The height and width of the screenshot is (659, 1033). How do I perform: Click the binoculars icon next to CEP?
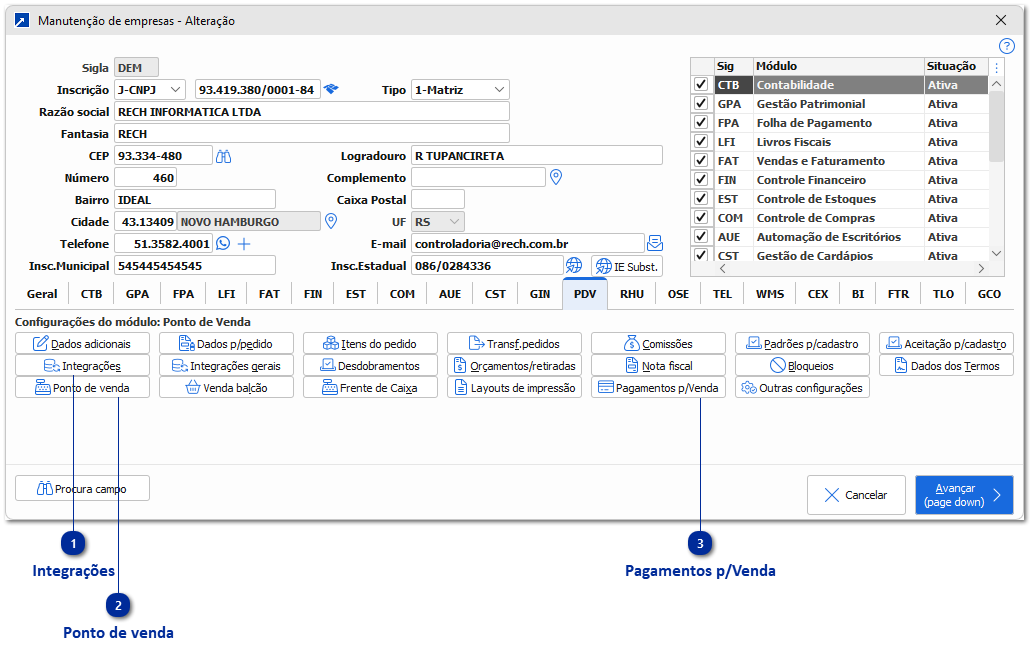pyautogui.click(x=224, y=156)
